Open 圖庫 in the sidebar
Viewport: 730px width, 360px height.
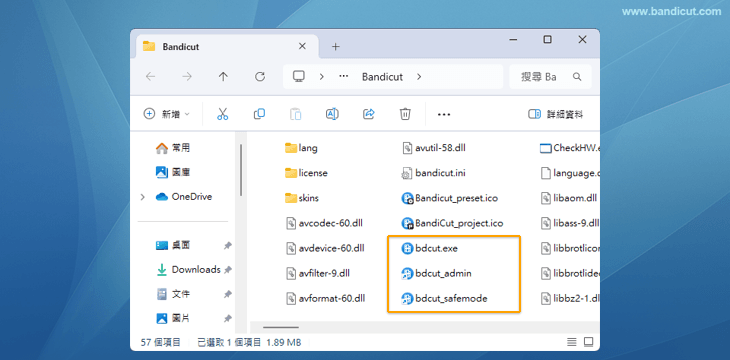tap(173, 172)
